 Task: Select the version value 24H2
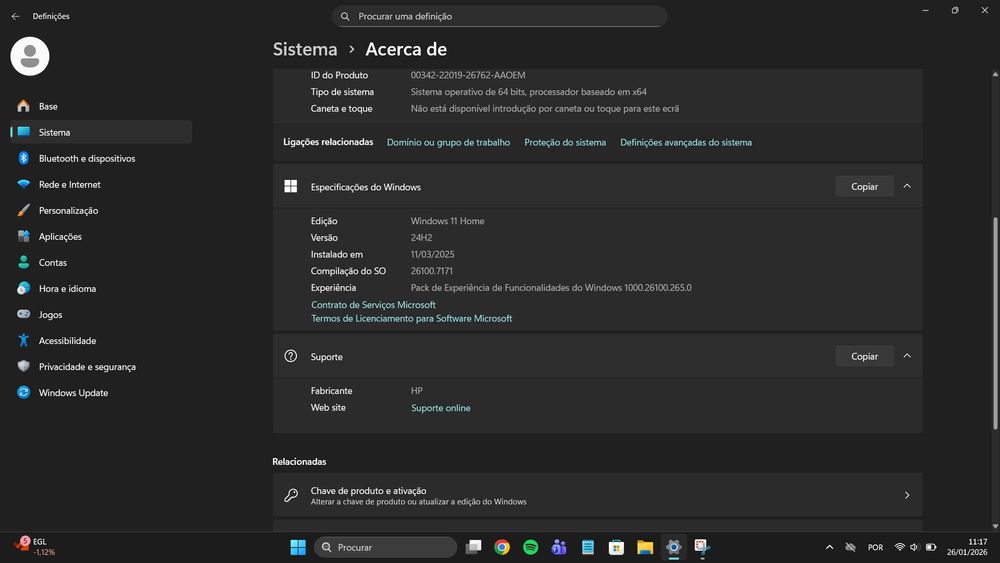(422, 237)
